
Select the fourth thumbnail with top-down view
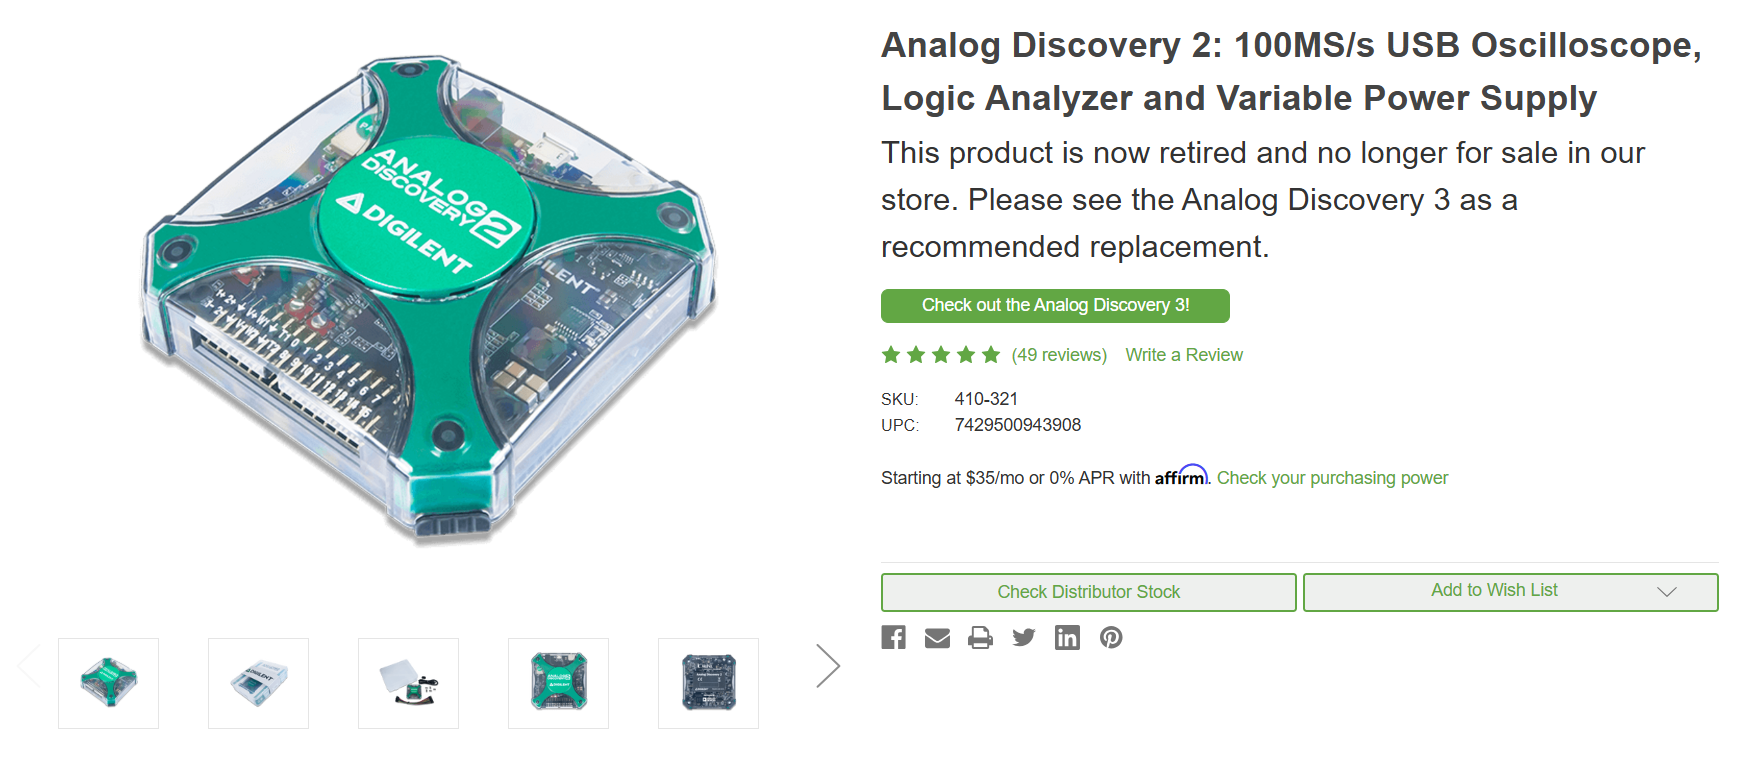click(x=558, y=683)
